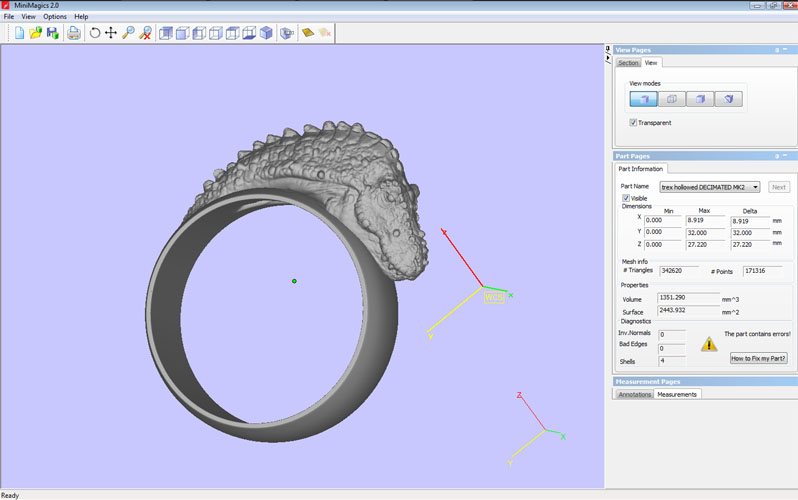The width and height of the screenshot is (798, 500).
Task: Click the # Points field showing 171316
Action: click(763, 270)
